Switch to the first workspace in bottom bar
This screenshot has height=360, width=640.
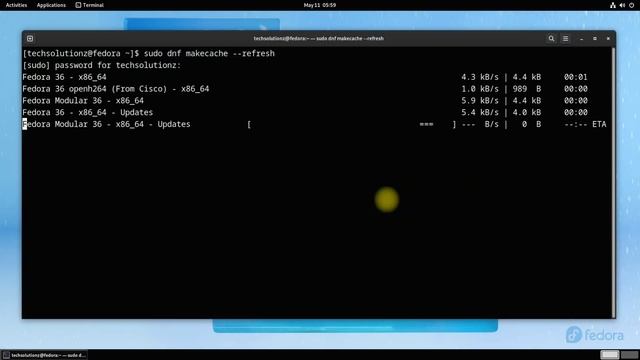(x=610, y=355)
